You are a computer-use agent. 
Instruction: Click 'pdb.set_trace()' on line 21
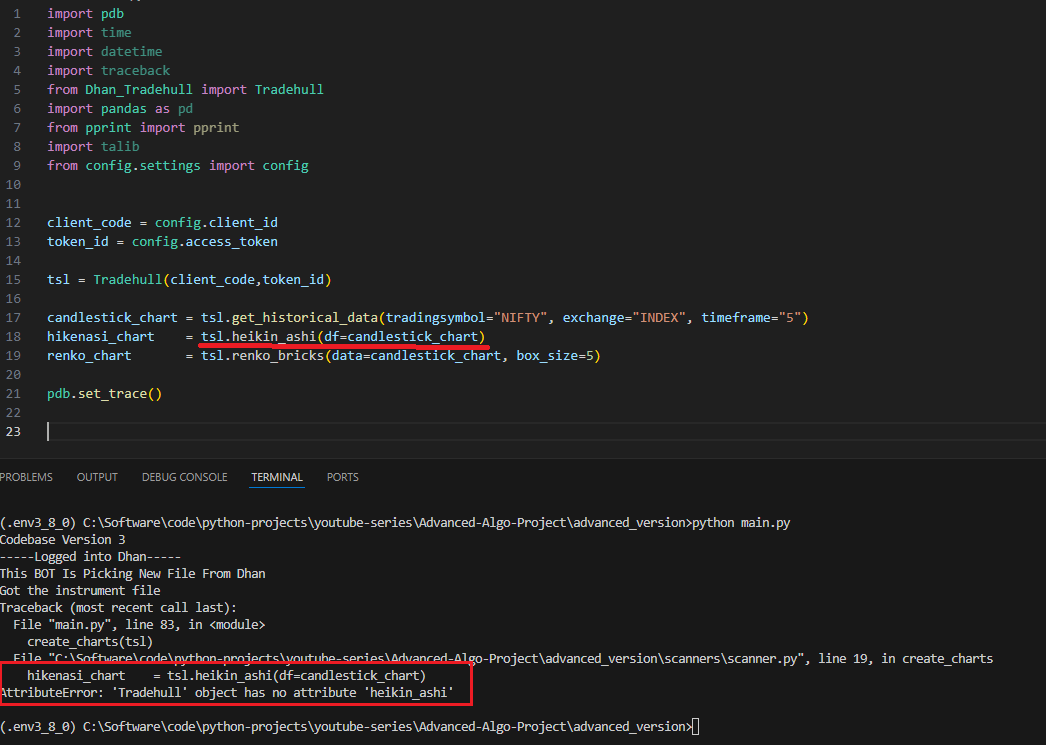104,394
